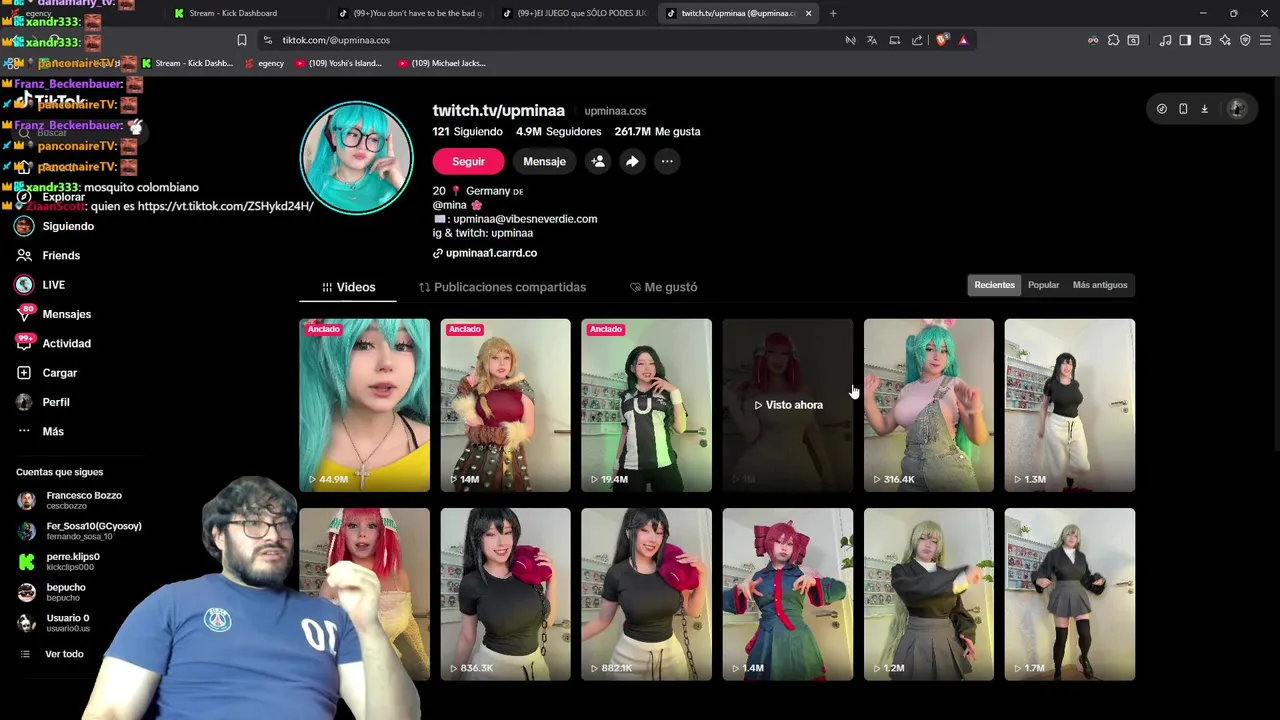The height and width of the screenshot is (720, 1280).
Task: Switch to the 'El JUEGO que SÓLO PUEDES' tab
Action: [575, 13]
